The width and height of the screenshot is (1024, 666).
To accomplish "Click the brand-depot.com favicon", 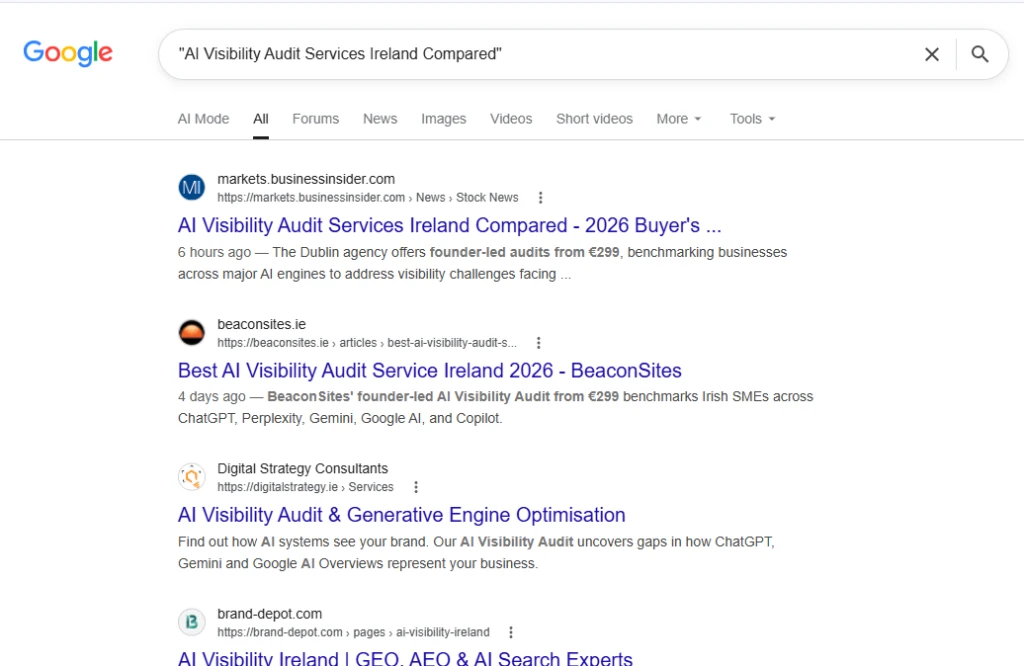I will 191,622.
